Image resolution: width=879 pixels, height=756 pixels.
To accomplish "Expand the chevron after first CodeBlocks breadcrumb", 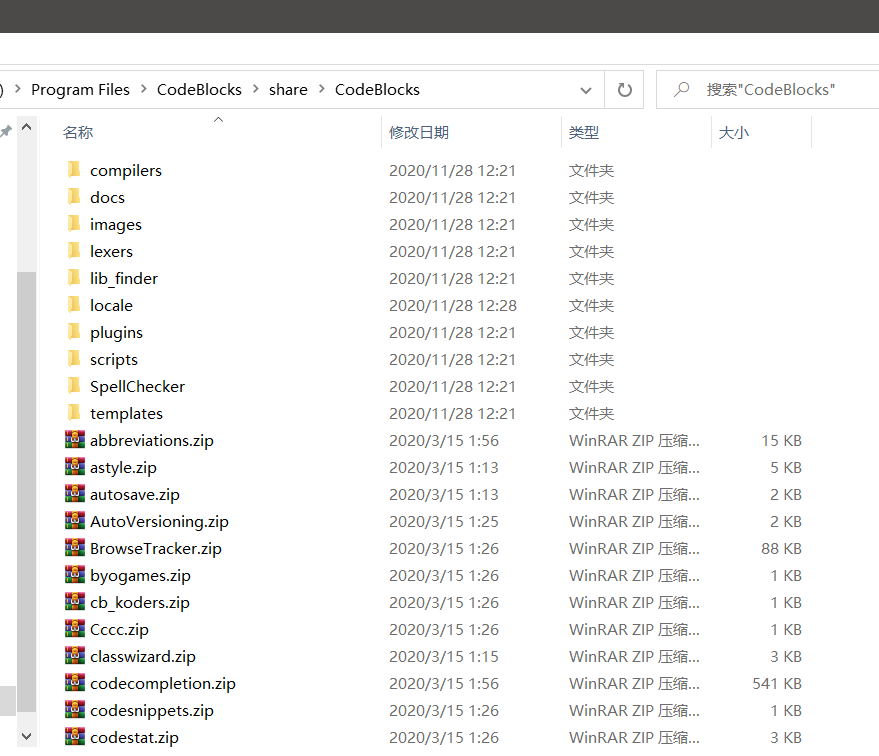I will point(256,89).
